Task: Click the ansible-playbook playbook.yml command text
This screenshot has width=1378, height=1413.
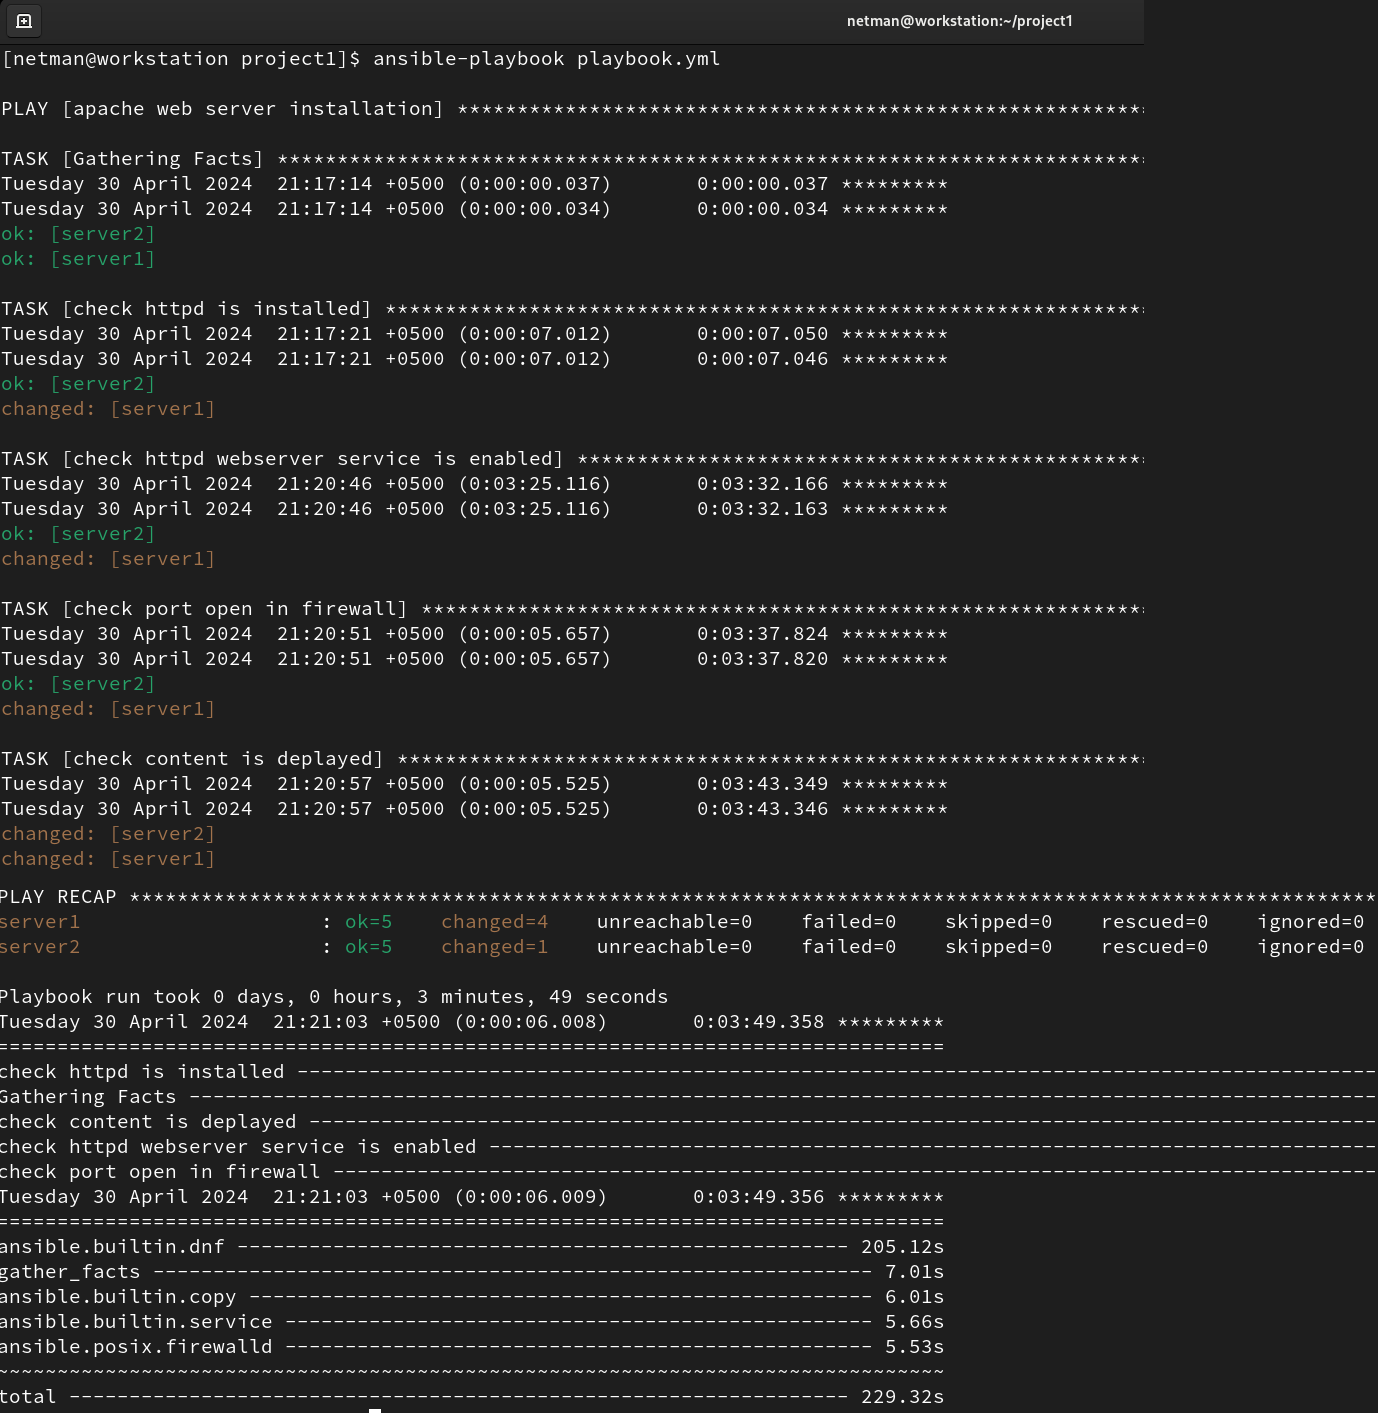Action: [x=547, y=59]
